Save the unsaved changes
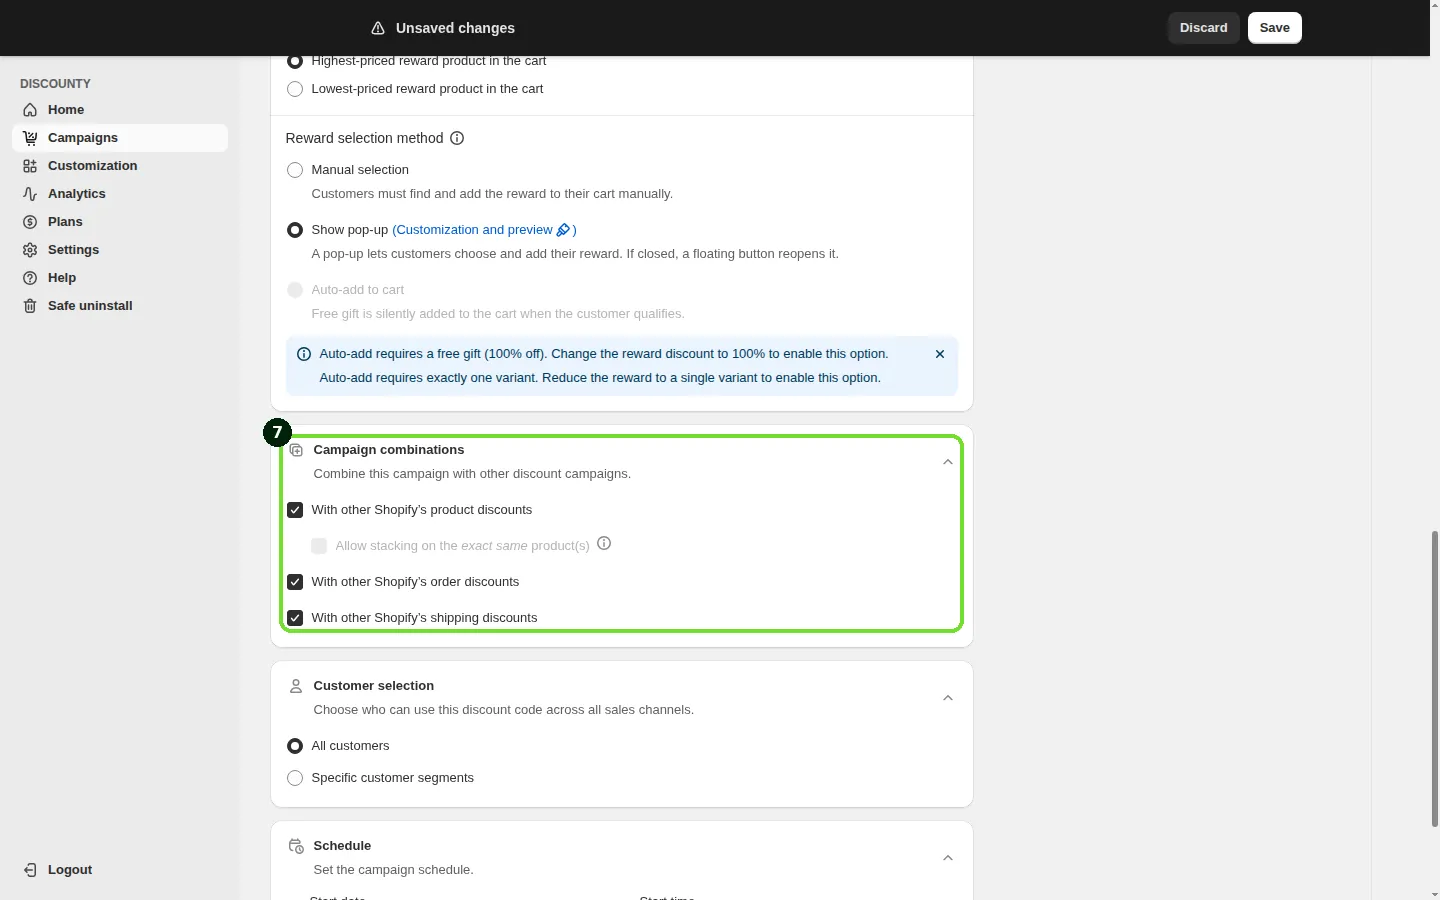 click(1275, 28)
